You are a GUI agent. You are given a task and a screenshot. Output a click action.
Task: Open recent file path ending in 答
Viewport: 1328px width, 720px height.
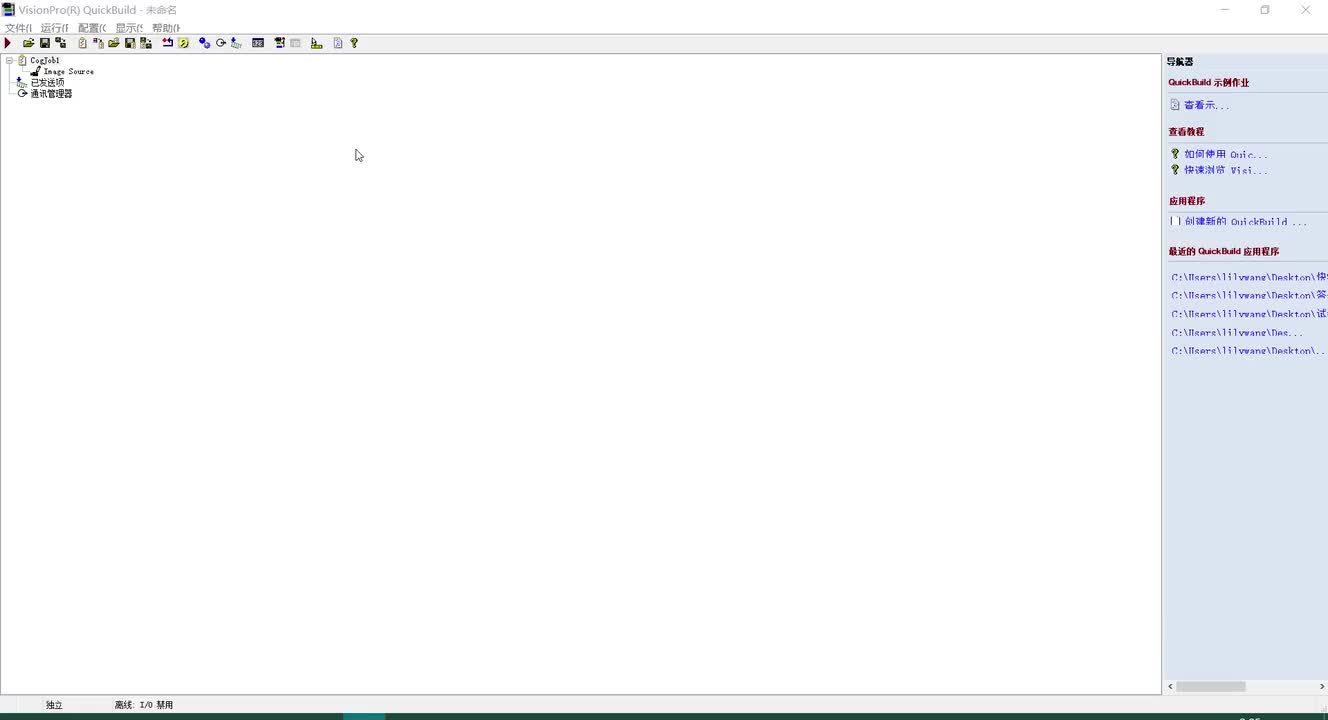pos(1249,295)
